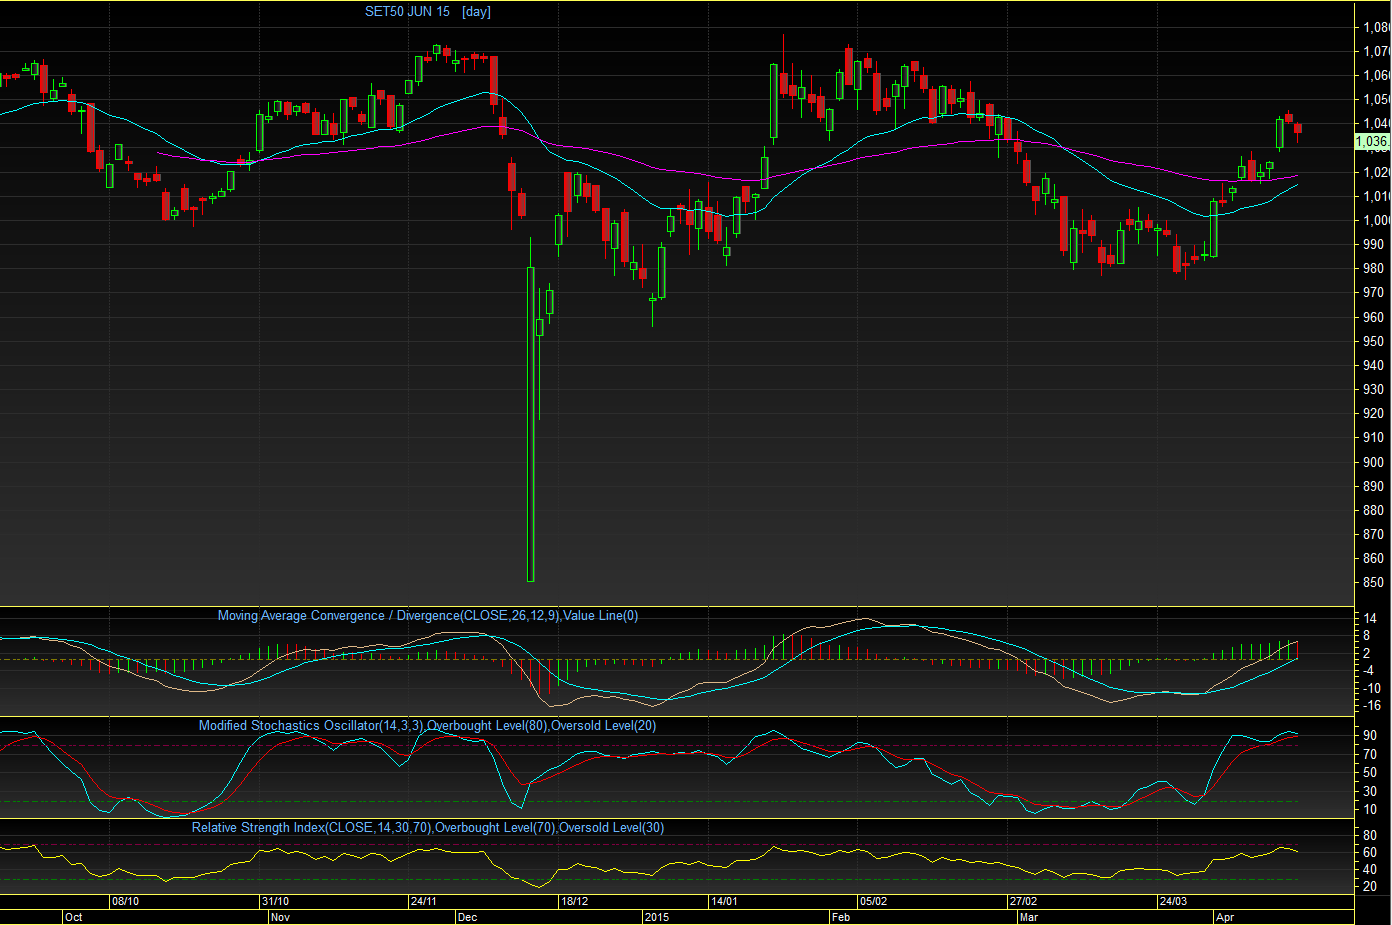Click the 900 price axis label
1392x925 pixels.
click(1373, 462)
